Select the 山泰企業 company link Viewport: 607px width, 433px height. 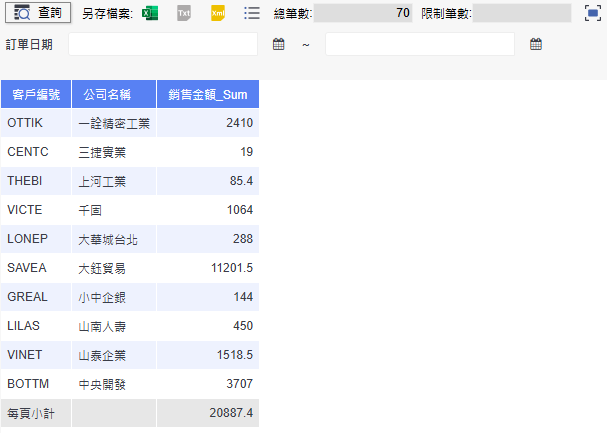102,355
